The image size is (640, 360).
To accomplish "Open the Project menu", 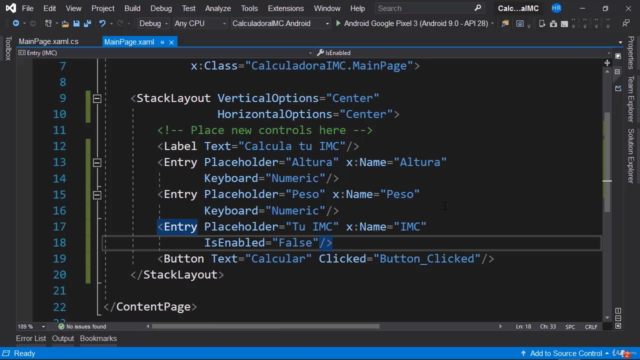I will click(103, 8).
